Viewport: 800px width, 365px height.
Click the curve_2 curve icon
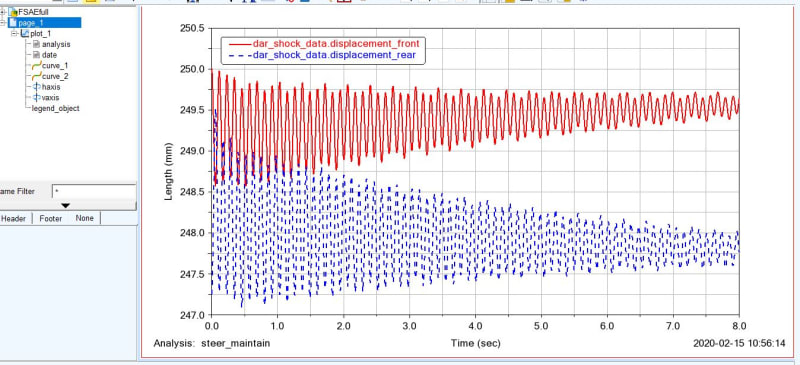click(37, 77)
